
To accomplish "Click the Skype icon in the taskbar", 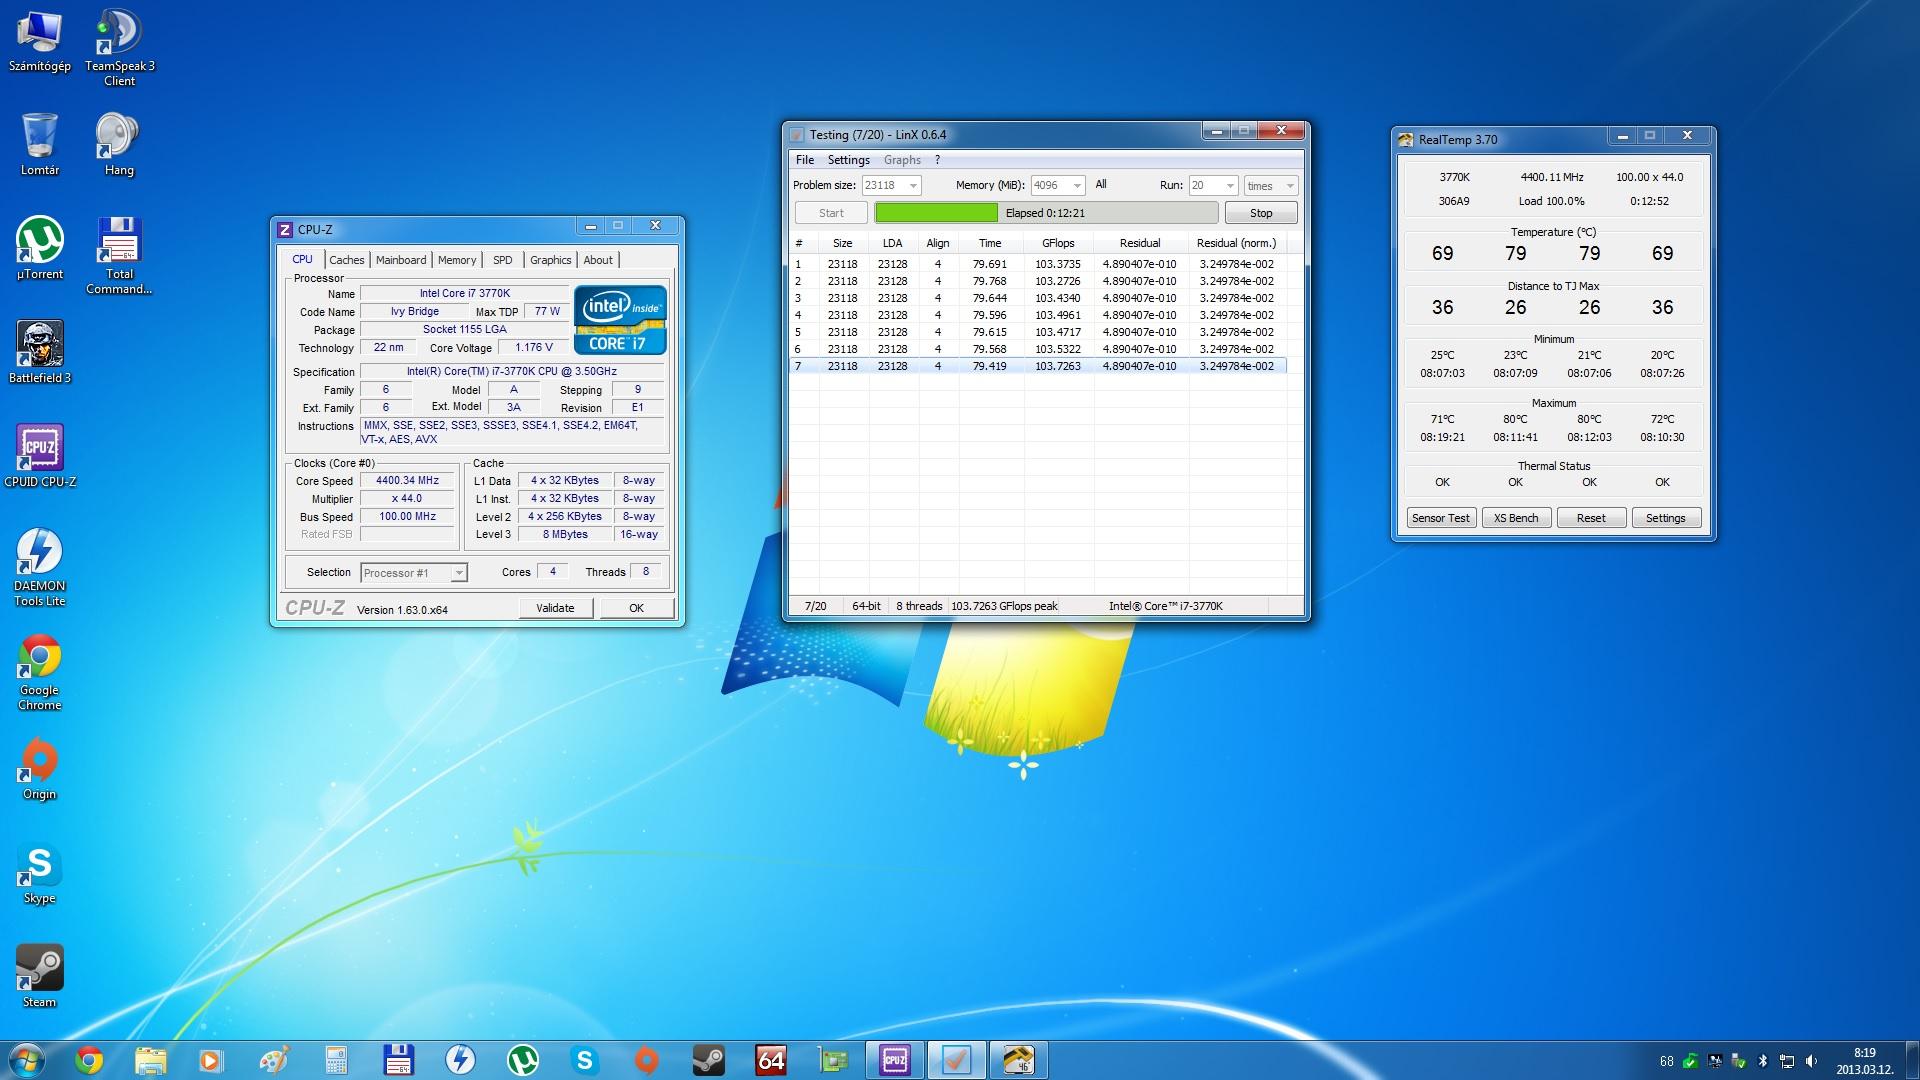I will pos(585,1060).
